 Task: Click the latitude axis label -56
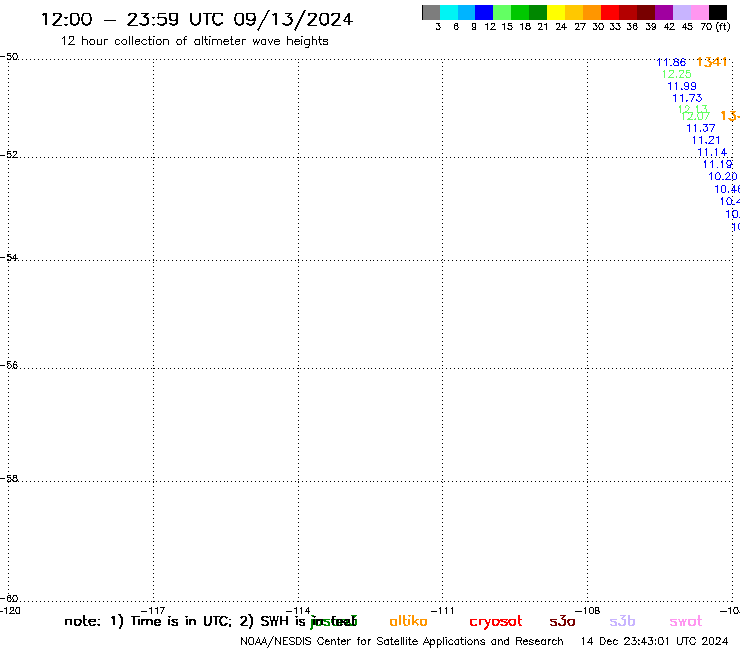[9, 365]
